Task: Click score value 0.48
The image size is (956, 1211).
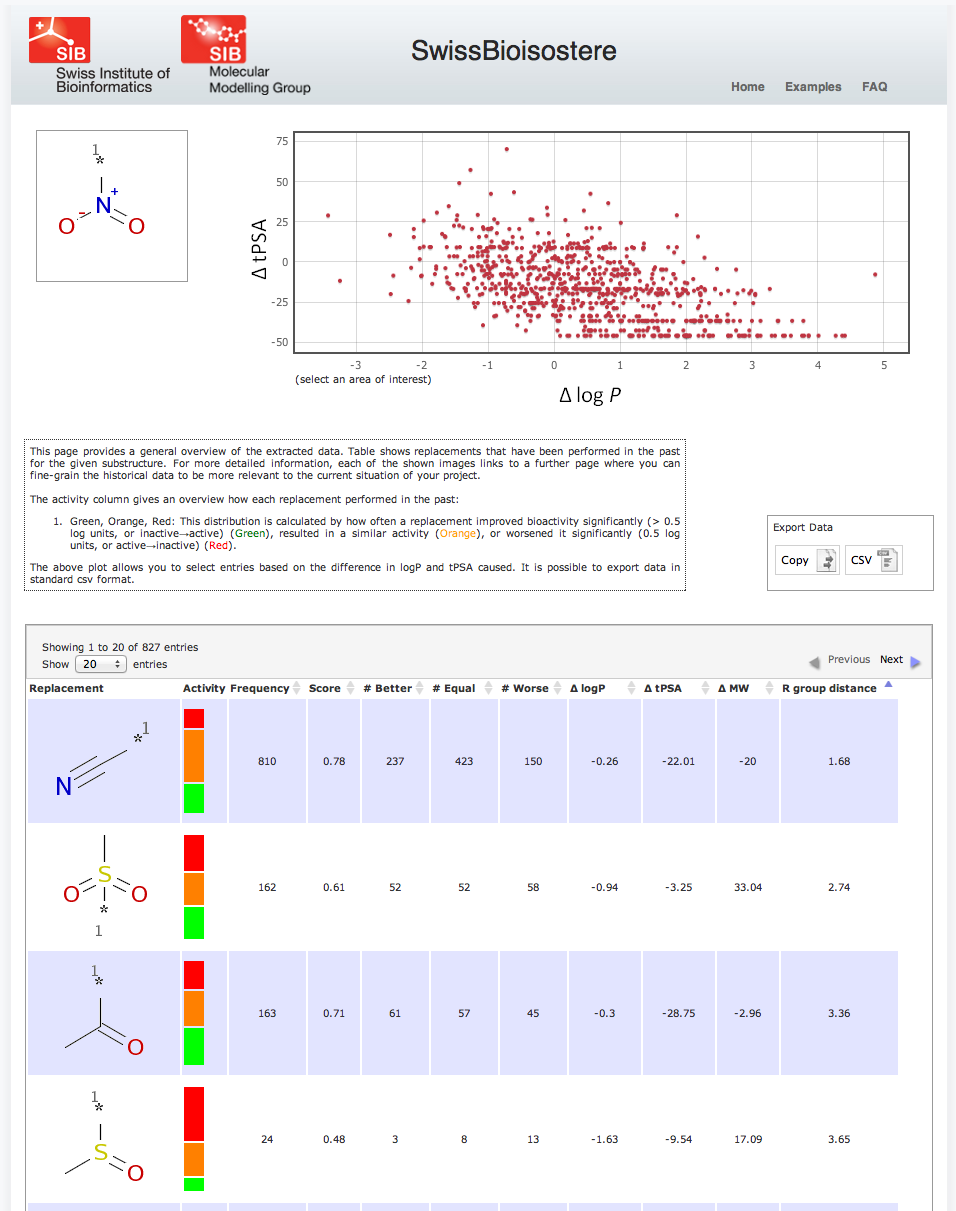Action: pyautogui.click(x=334, y=1139)
